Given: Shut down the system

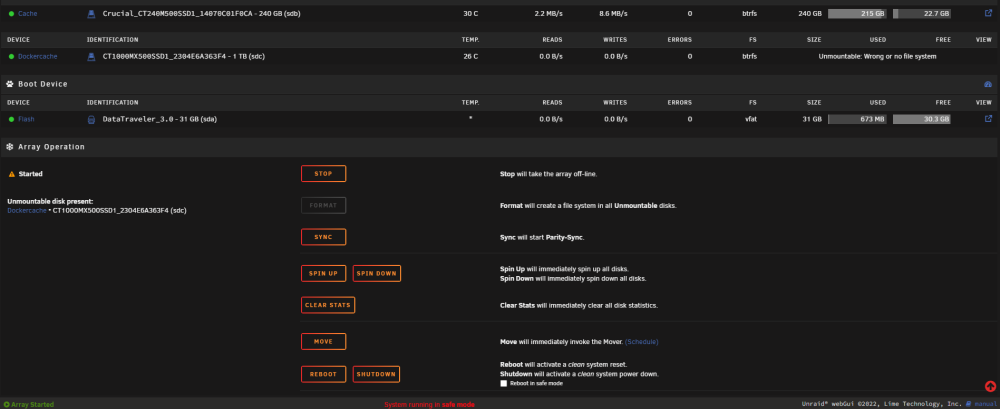Looking at the screenshot, I should coord(376,374).
